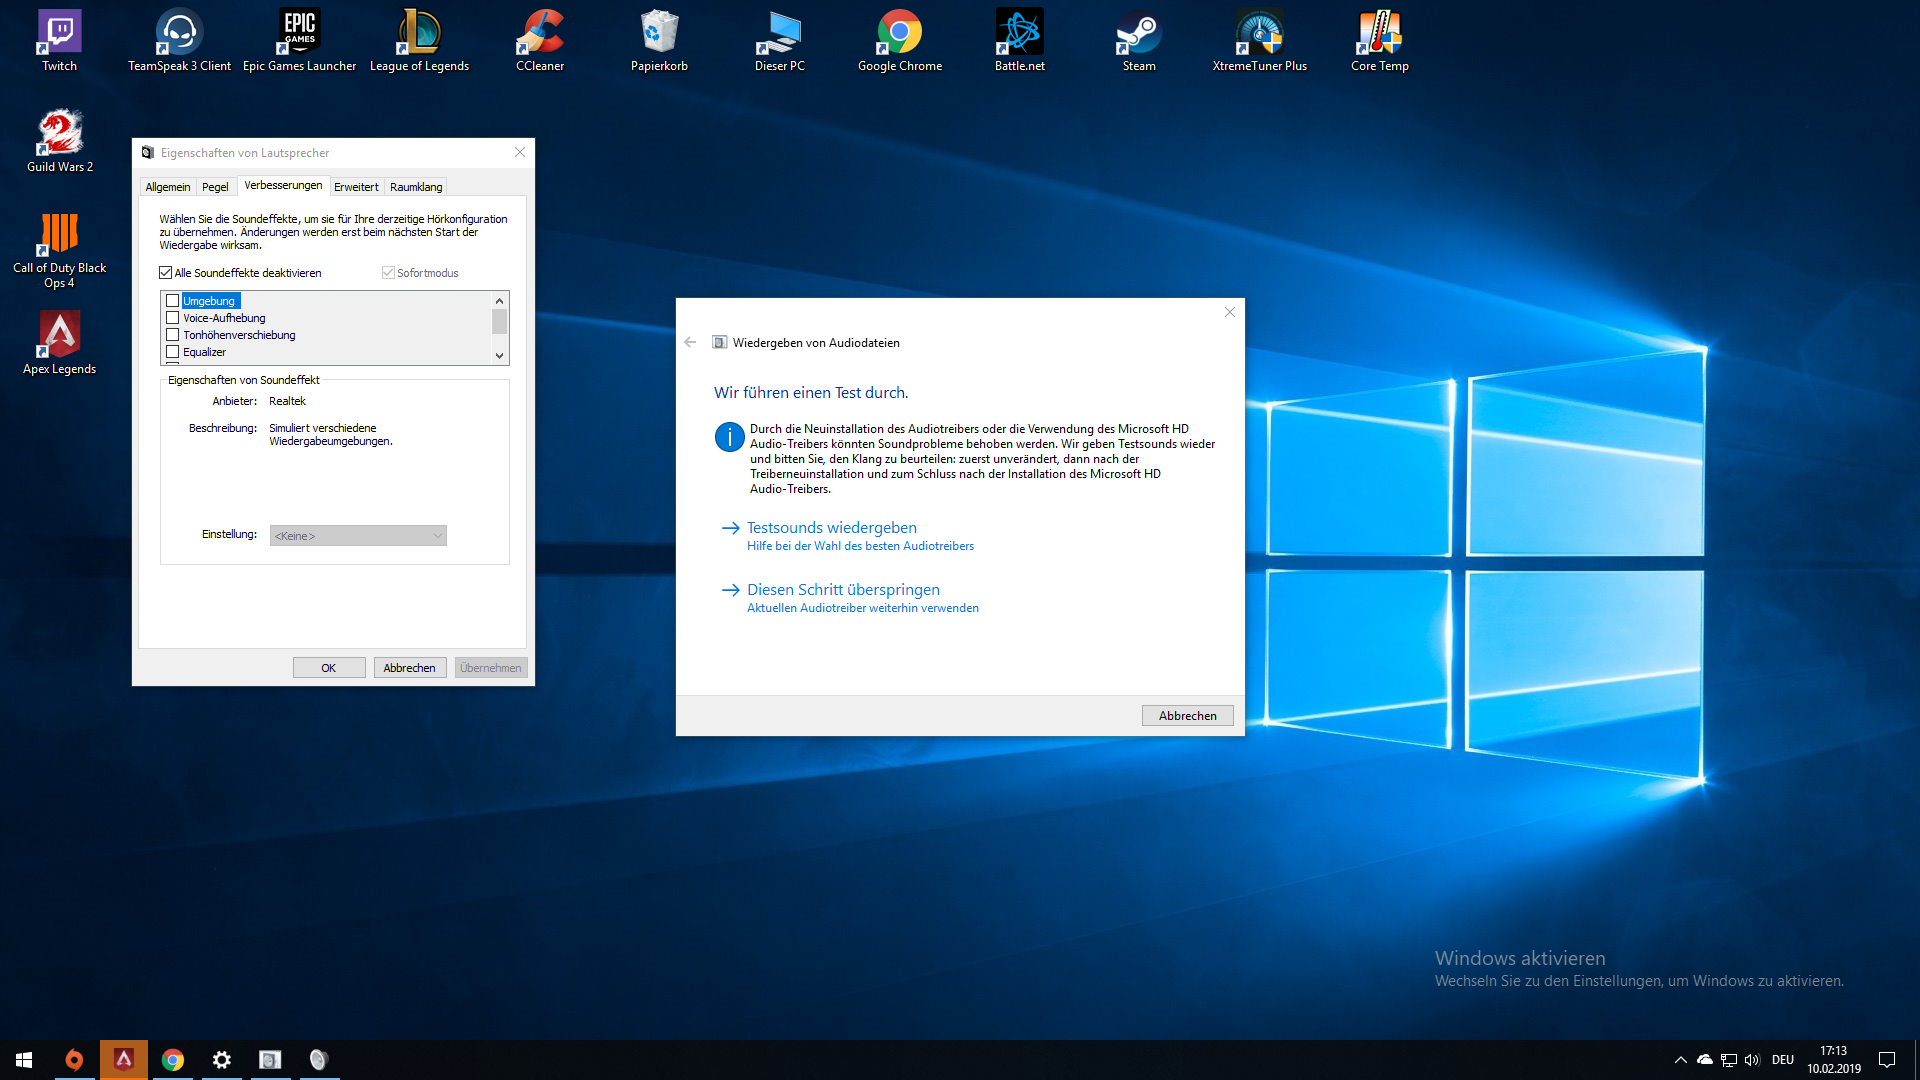Click the 'Testsounds wiedergeben' link
The height and width of the screenshot is (1080, 1920).
point(831,528)
